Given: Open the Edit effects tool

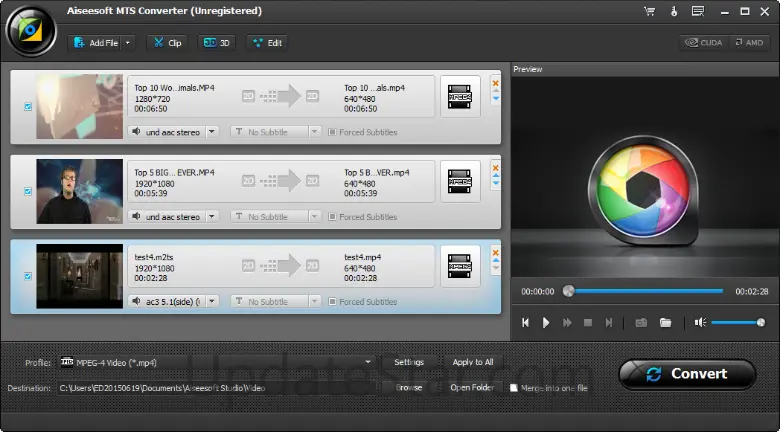Looking at the screenshot, I should click(x=268, y=43).
